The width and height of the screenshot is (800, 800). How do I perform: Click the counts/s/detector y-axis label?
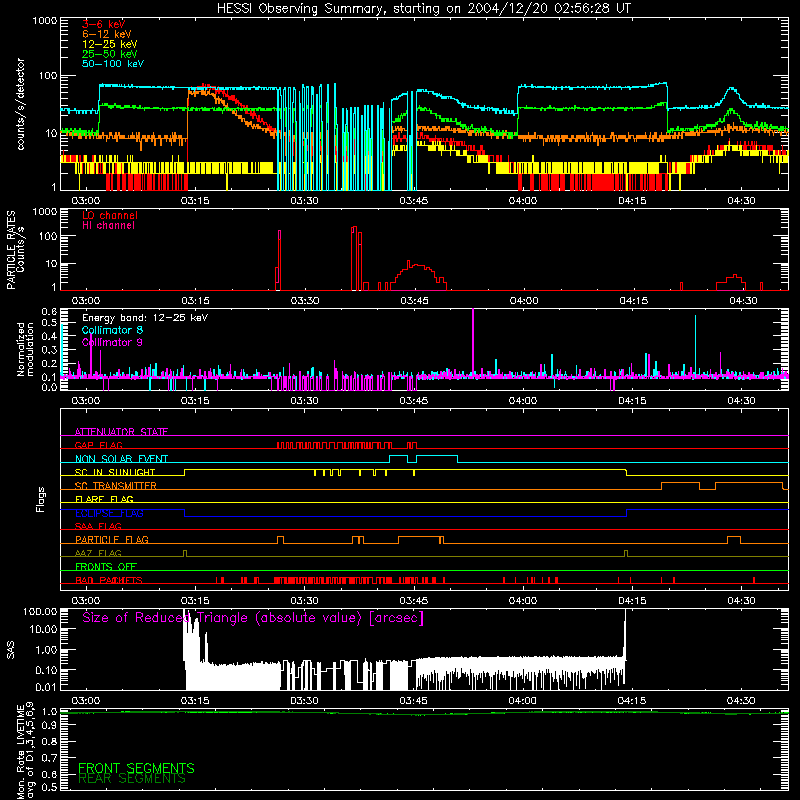(x=20, y=104)
